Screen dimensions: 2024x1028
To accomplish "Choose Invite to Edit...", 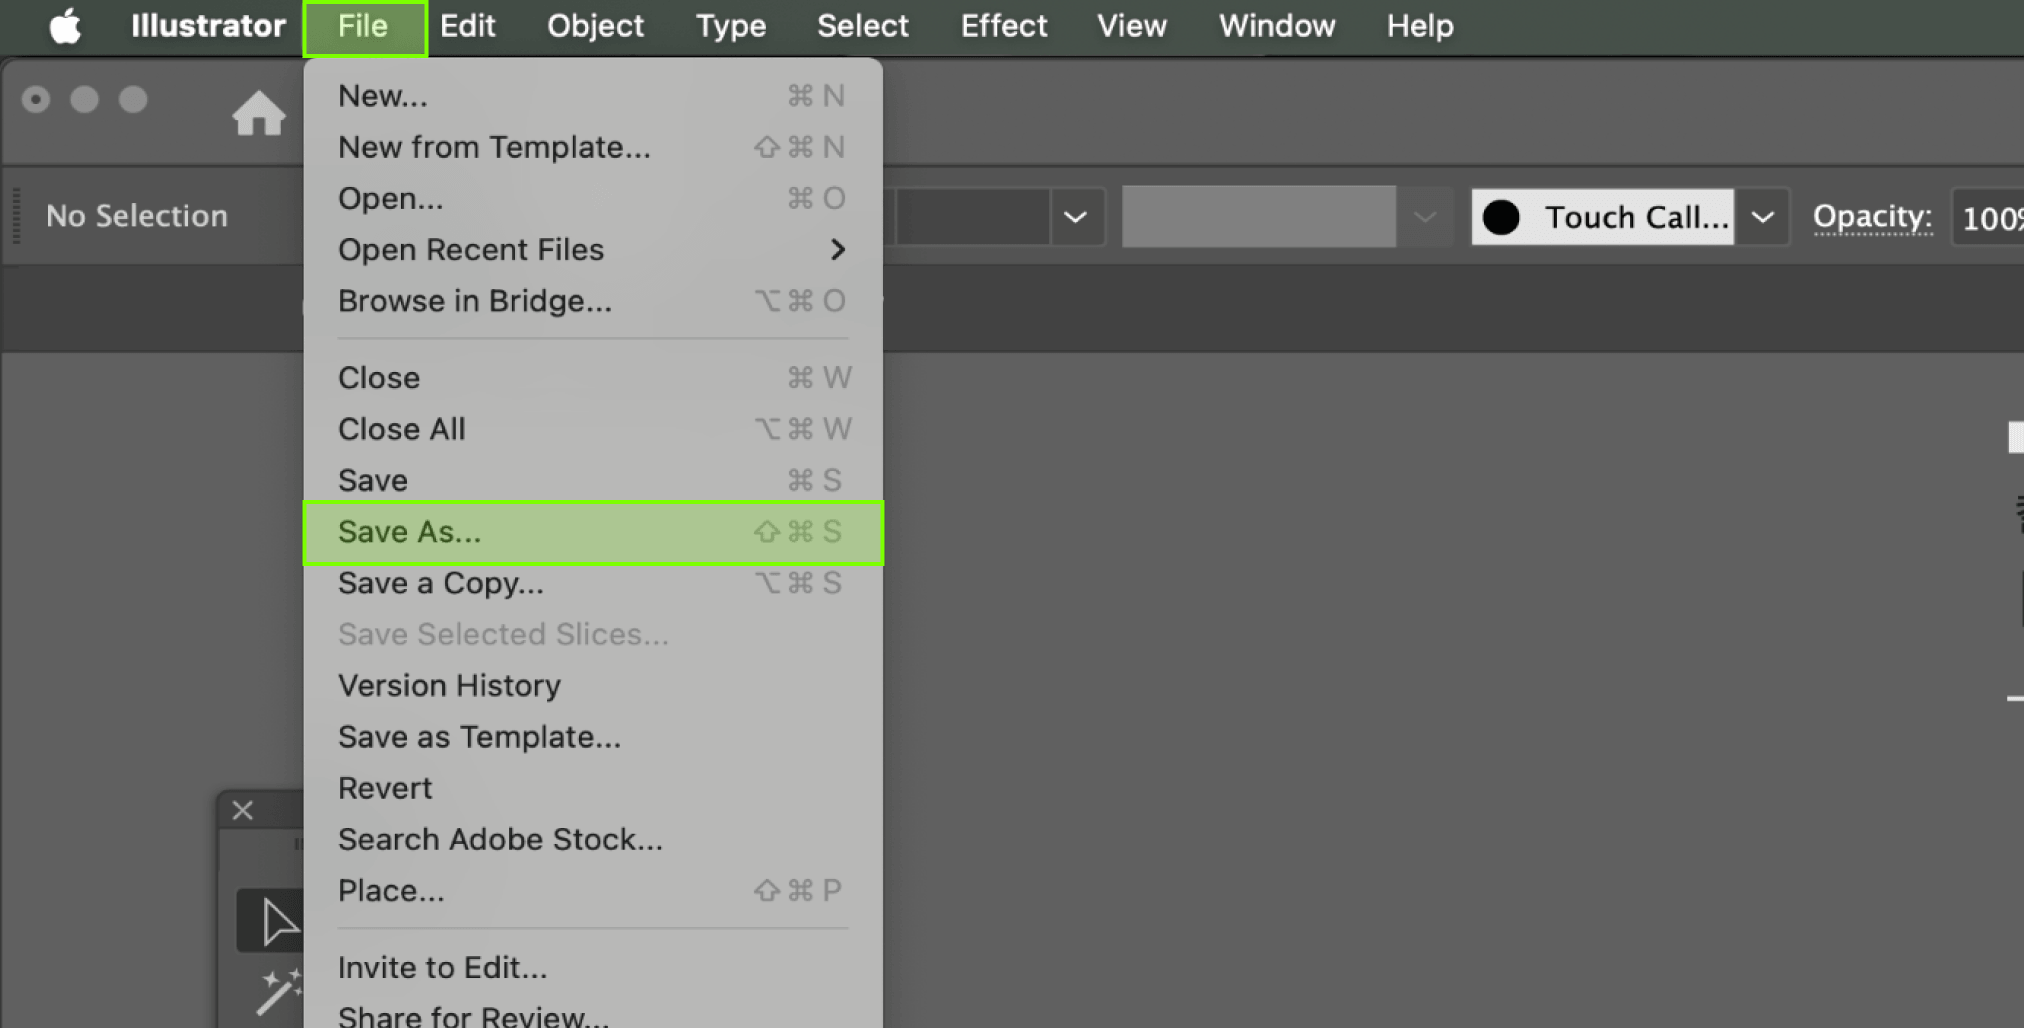I will click(x=593, y=968).
